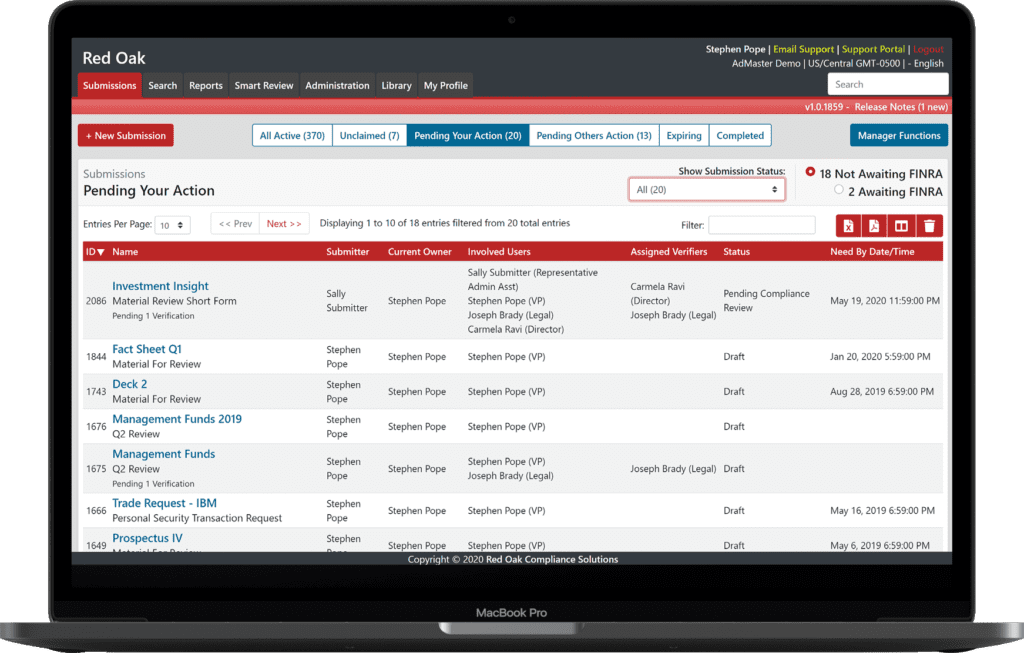Open the Support Portal link
Screen dimensions: 1024x653
pyautogui.click(x=873, y=50)
